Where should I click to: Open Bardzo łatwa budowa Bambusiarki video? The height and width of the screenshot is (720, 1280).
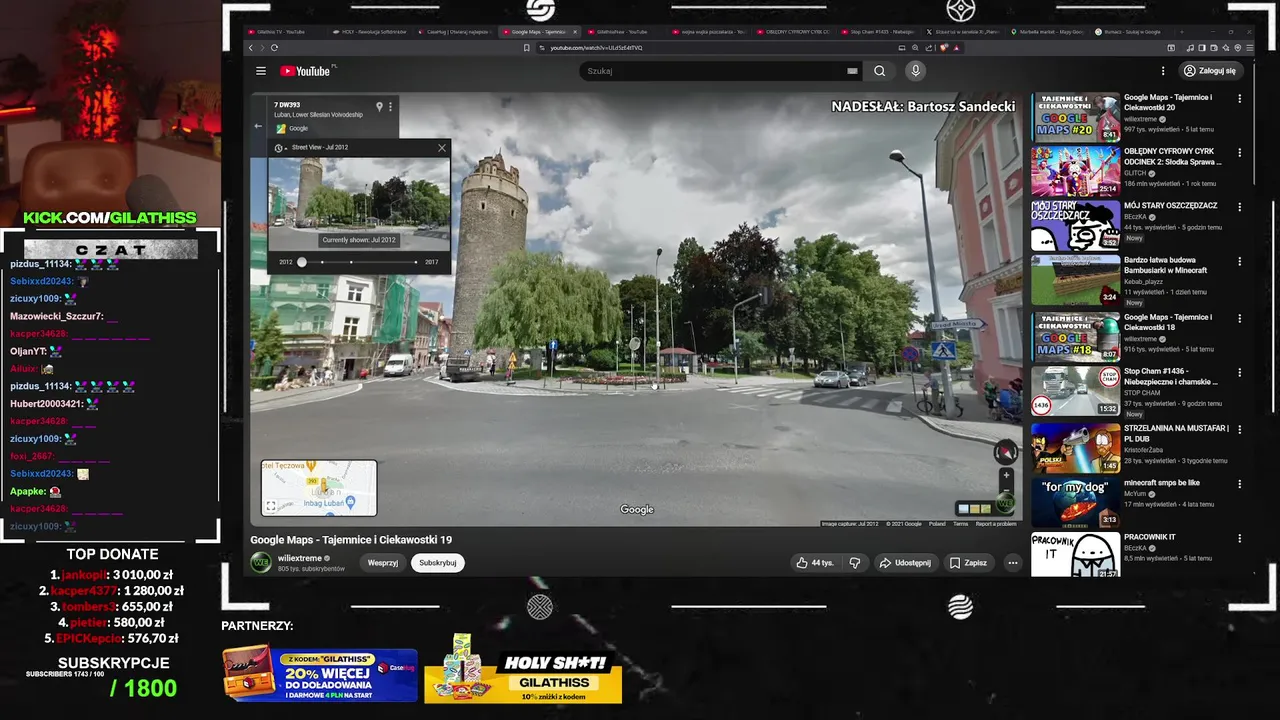(1076, 281)
